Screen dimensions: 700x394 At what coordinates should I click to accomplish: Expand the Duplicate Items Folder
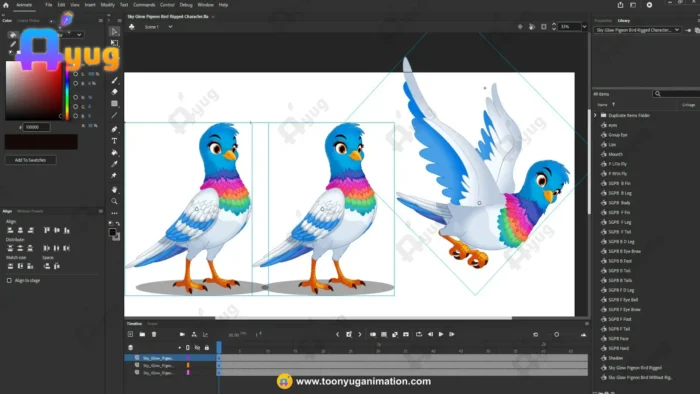point(595,115)
